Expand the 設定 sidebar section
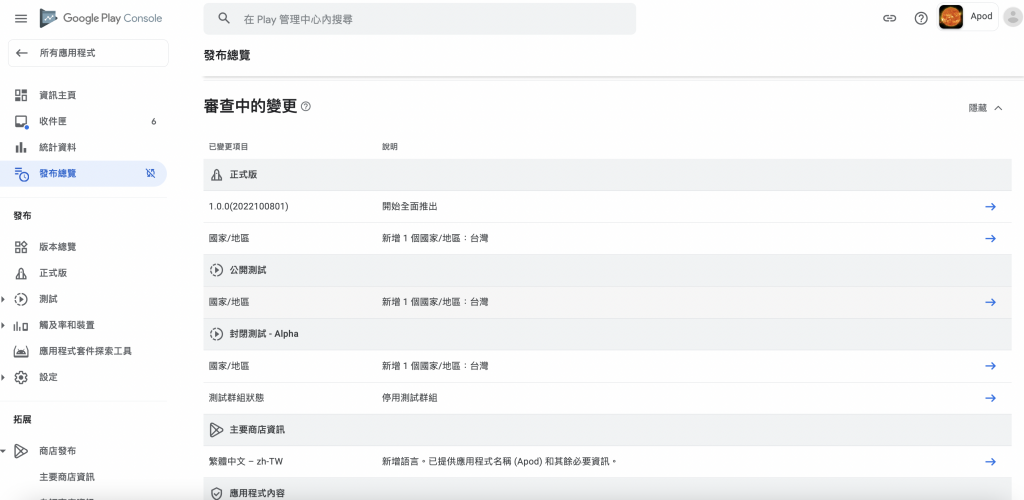The width and height of the screenshot is (1024, 500). (3, 377)
